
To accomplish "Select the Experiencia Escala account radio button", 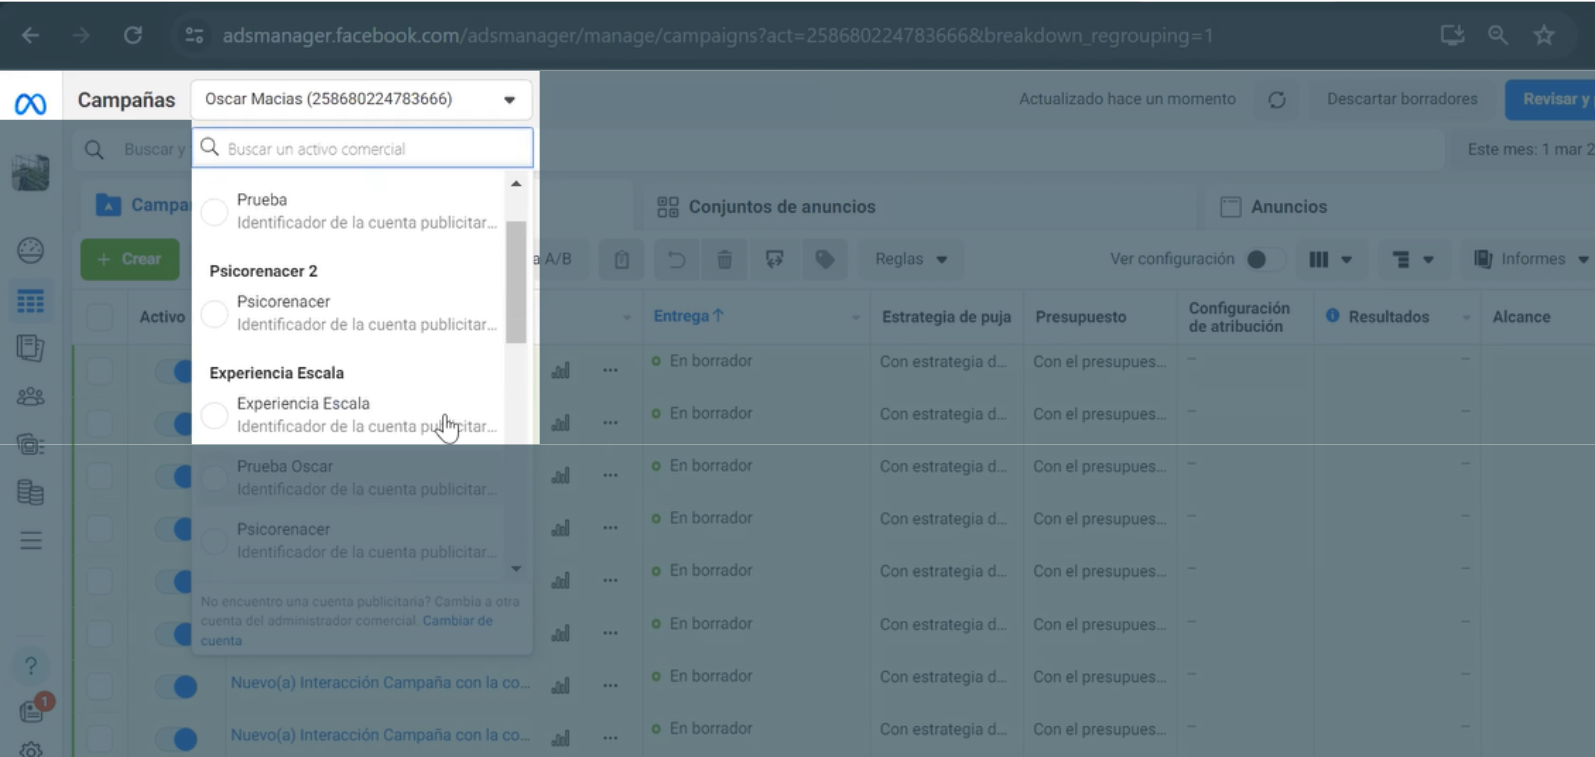I will tap(214, 415).
